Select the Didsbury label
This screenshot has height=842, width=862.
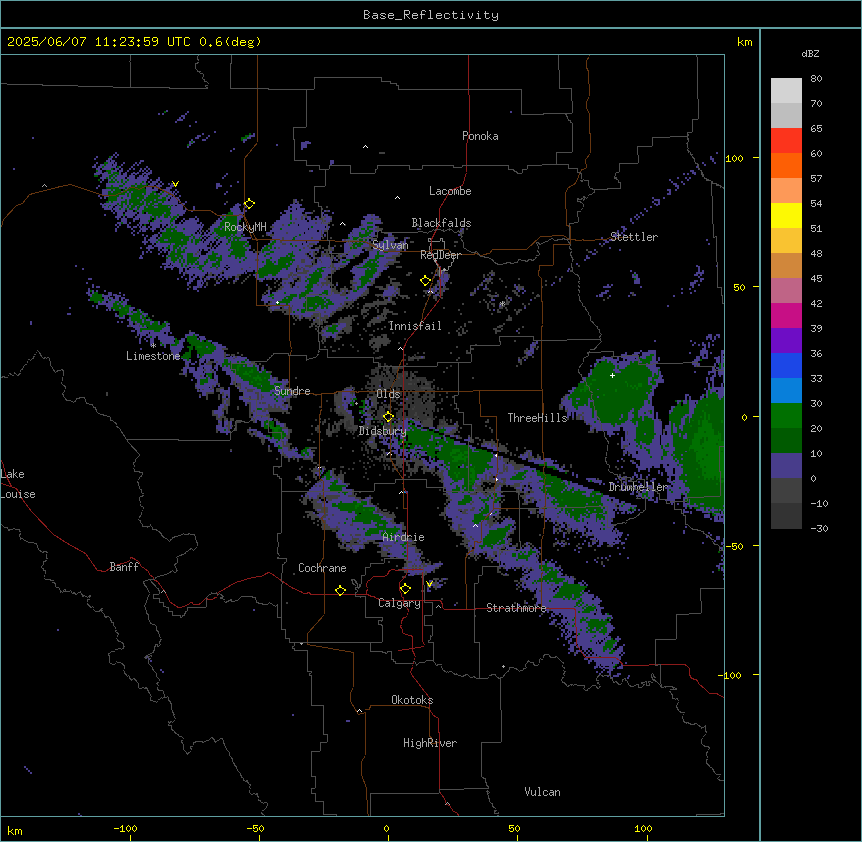click(x=382, y=431)
